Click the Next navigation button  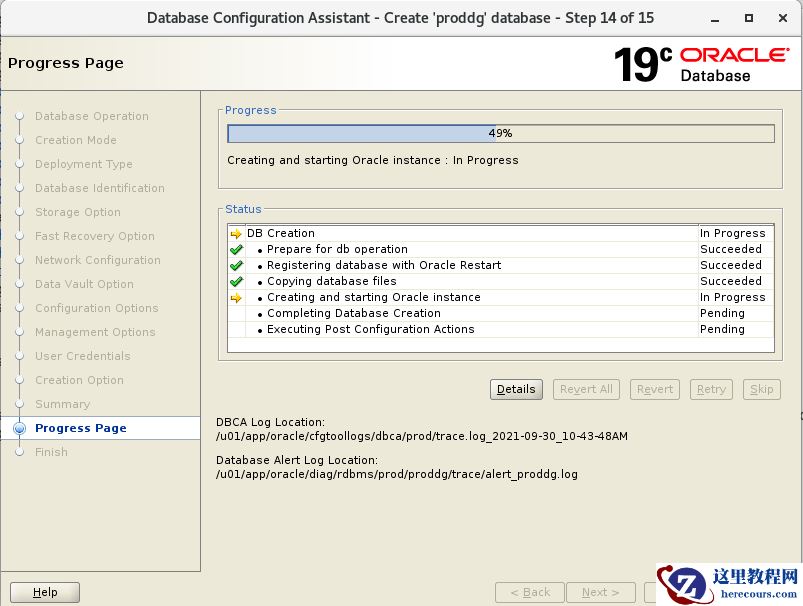[x=601, y=592]
